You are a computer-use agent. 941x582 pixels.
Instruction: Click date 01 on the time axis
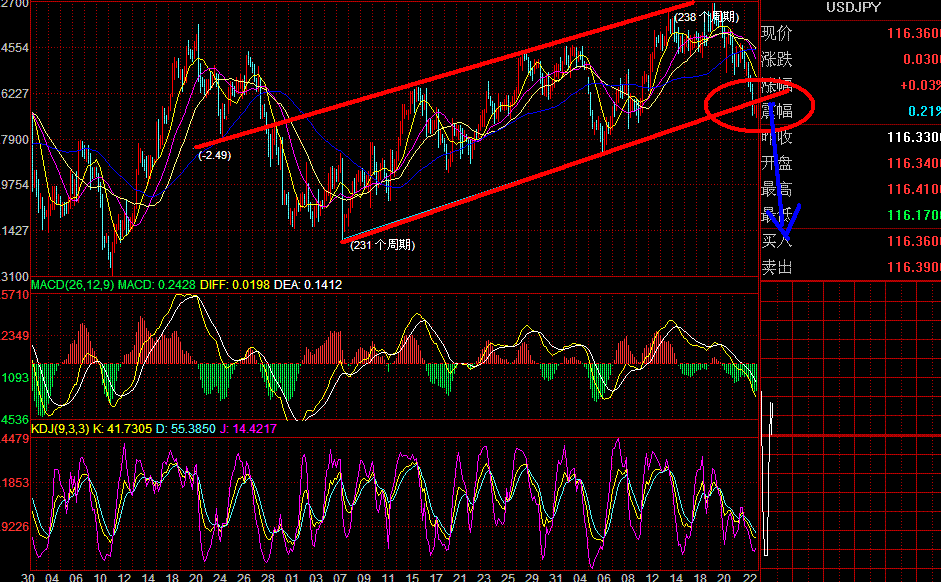292,577
